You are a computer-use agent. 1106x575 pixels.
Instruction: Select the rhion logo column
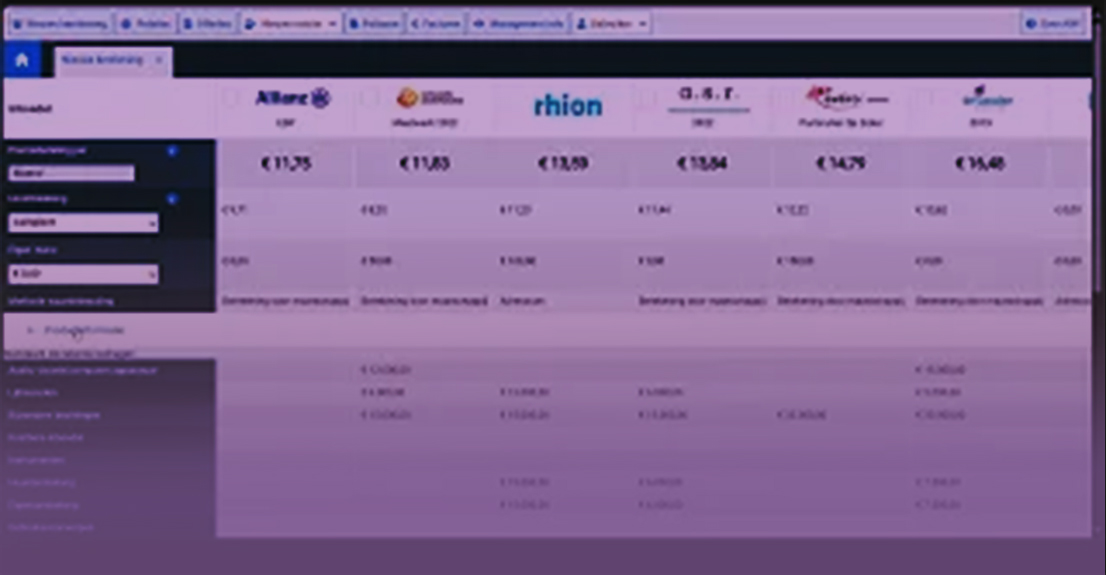coord(568,106)
